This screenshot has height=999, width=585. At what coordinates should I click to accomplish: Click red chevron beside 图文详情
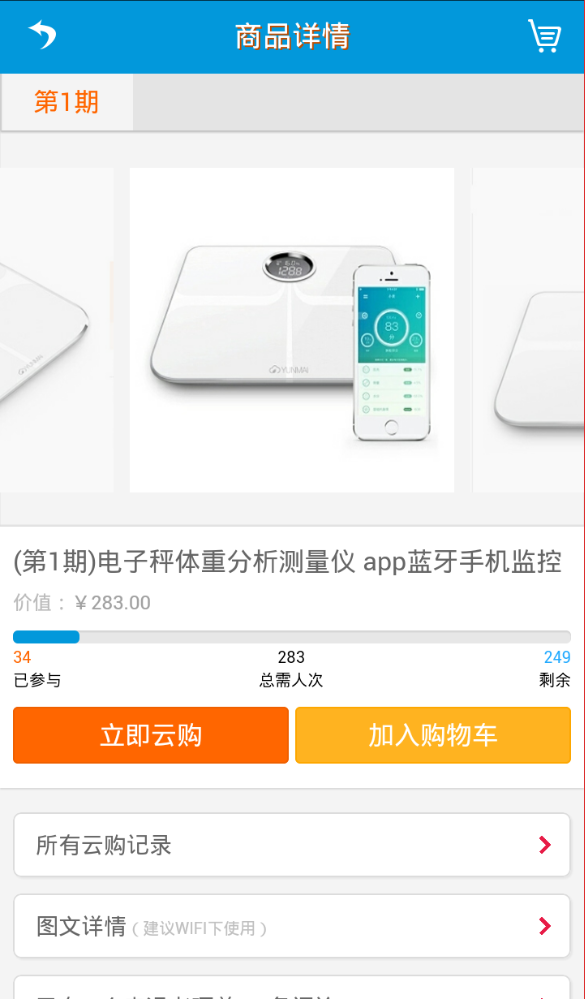[544, 926]
